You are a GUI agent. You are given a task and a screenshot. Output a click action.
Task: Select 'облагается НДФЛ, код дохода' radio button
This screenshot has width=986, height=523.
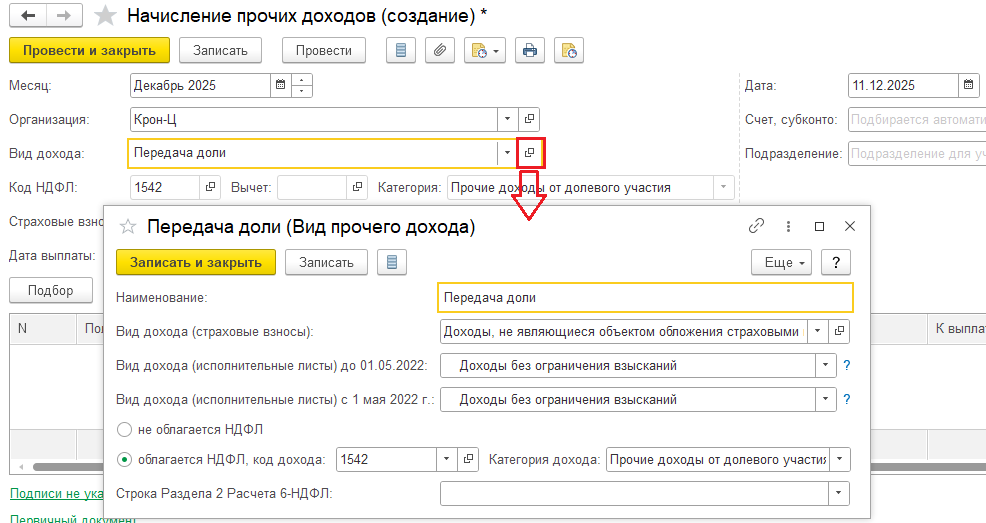pyautogui.click(x=125, y=460)
